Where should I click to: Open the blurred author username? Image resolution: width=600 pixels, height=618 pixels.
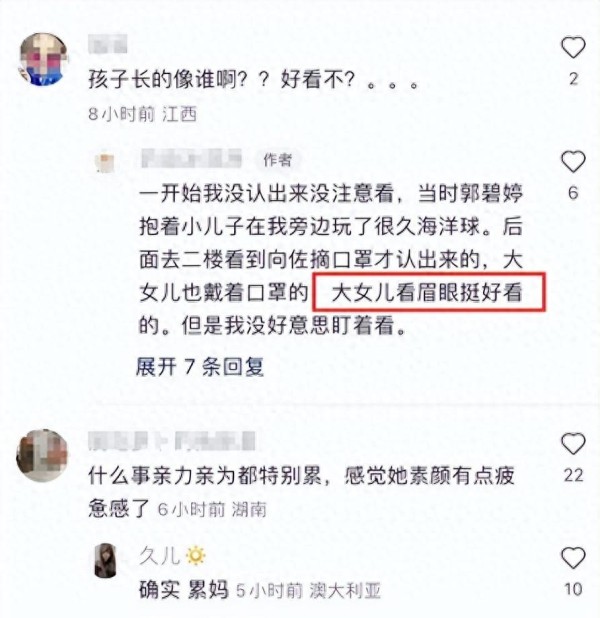(x=192, y=158)
